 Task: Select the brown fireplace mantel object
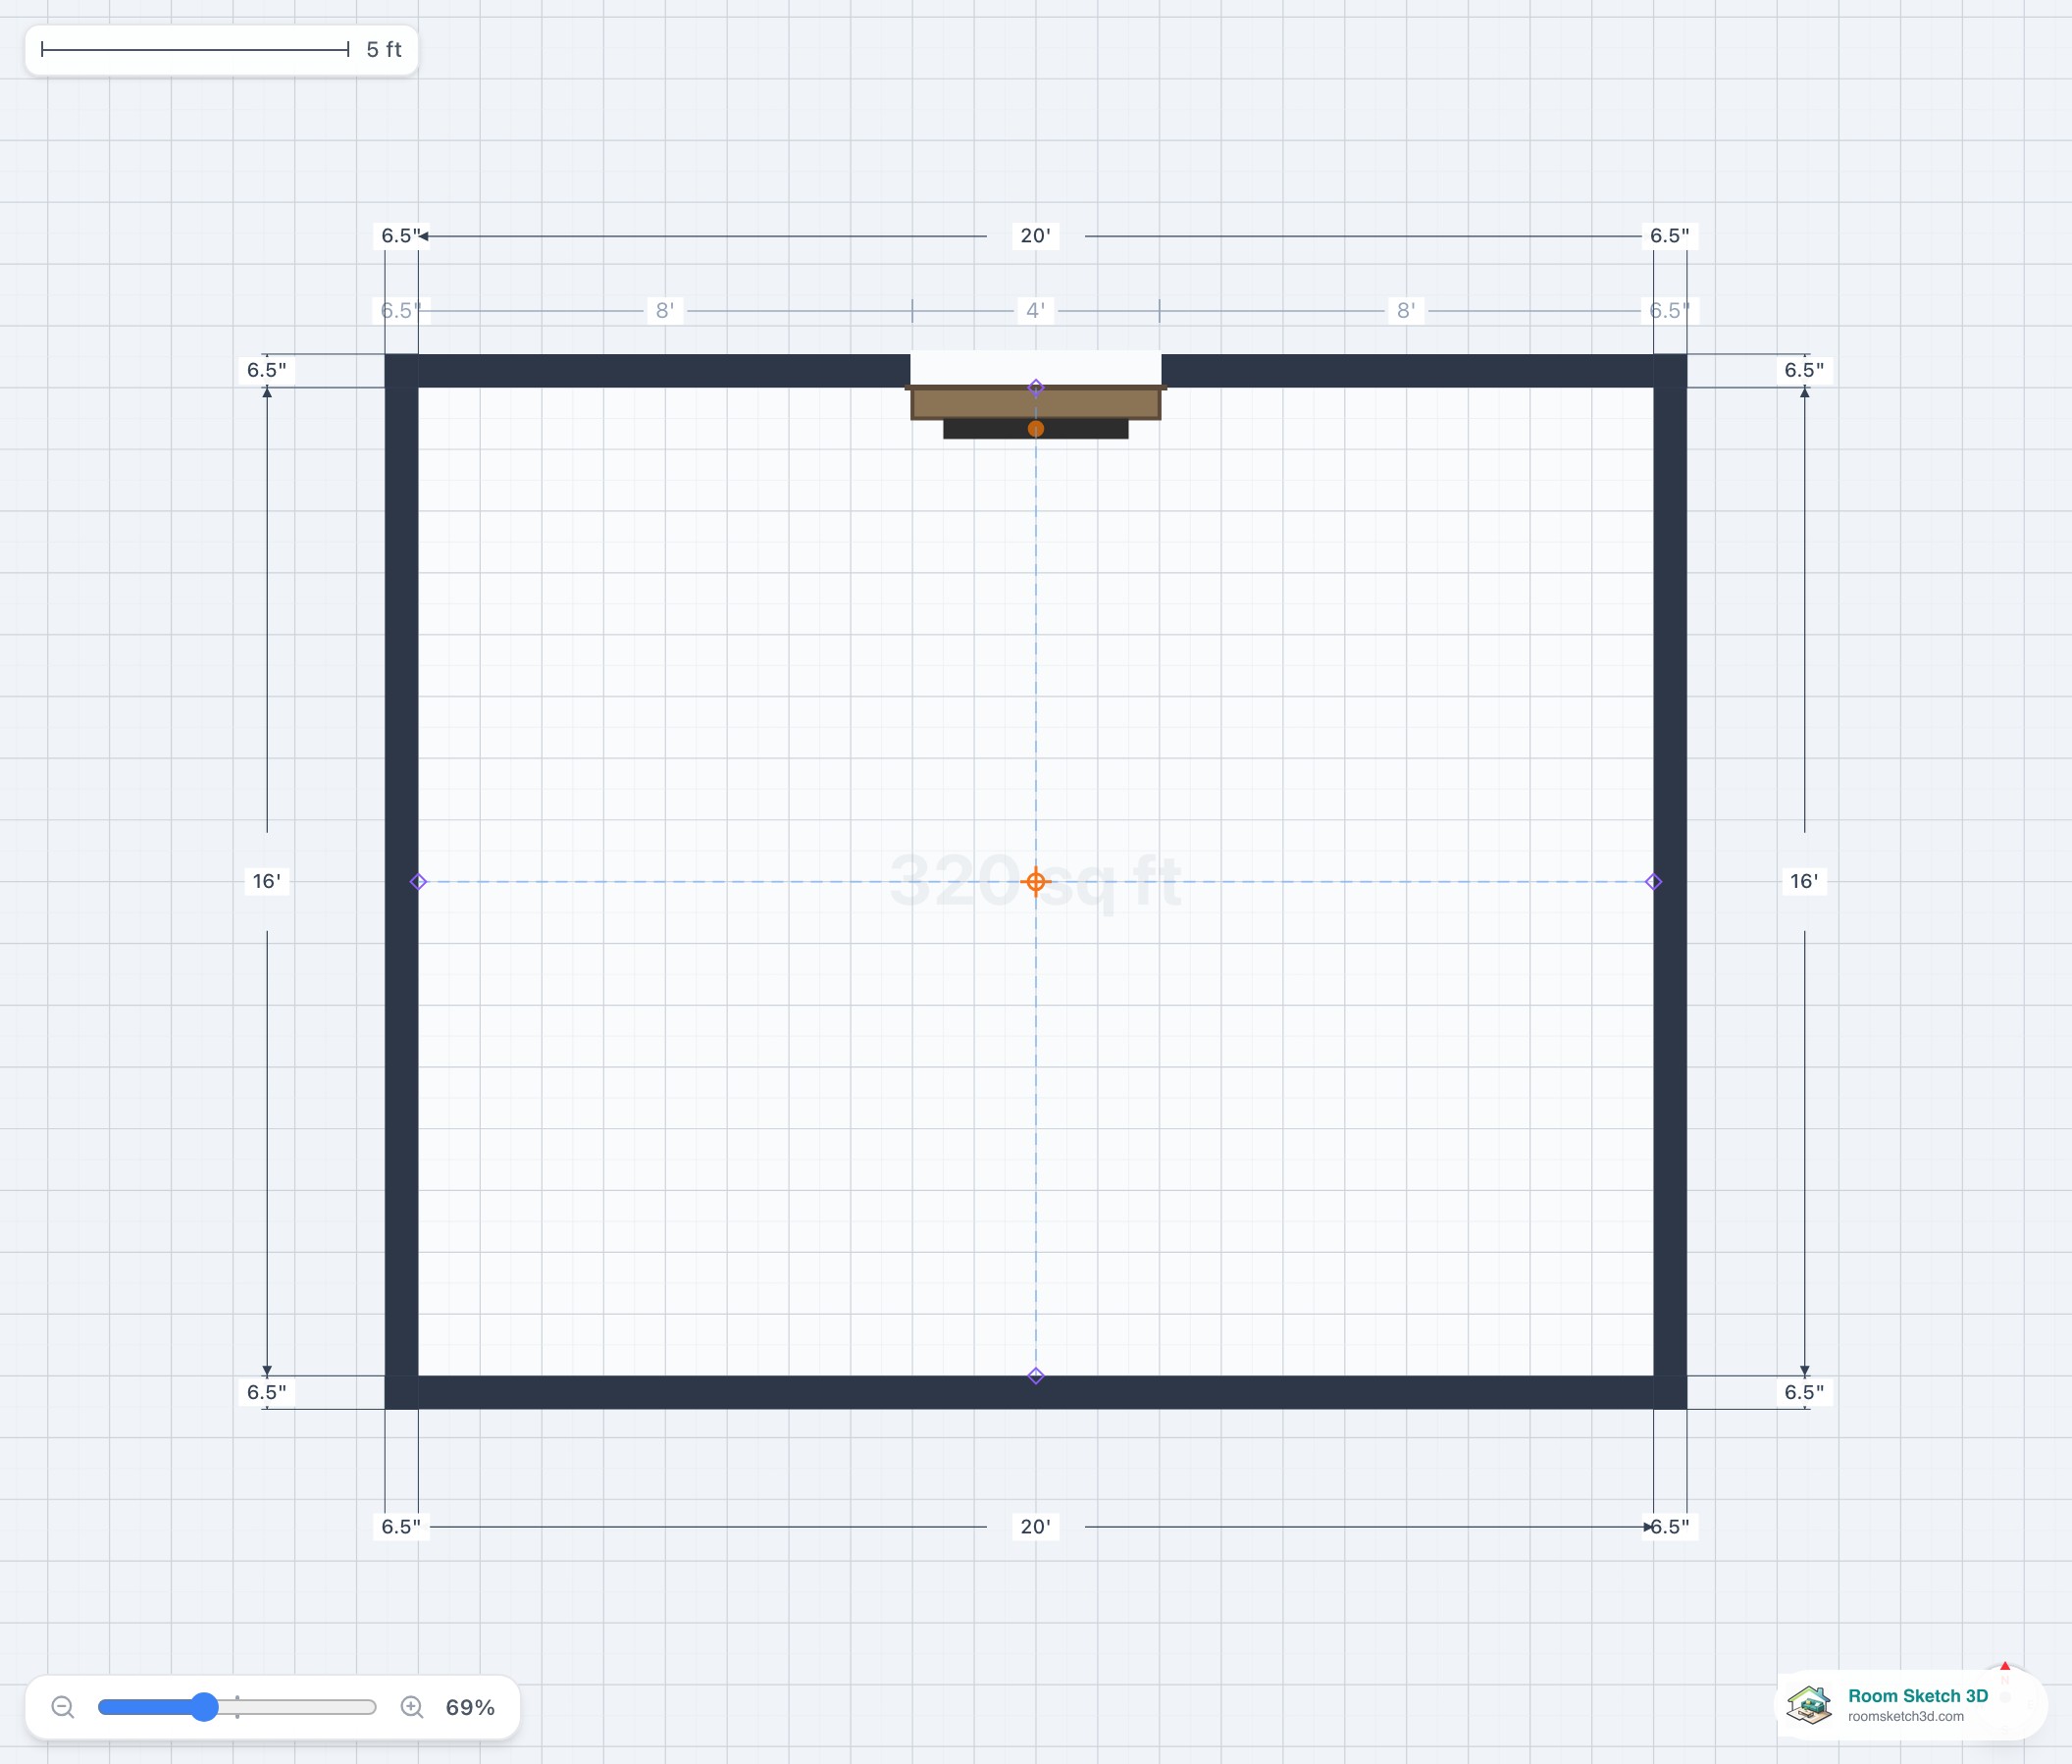pyautogui.click(x=1036, y=403)
